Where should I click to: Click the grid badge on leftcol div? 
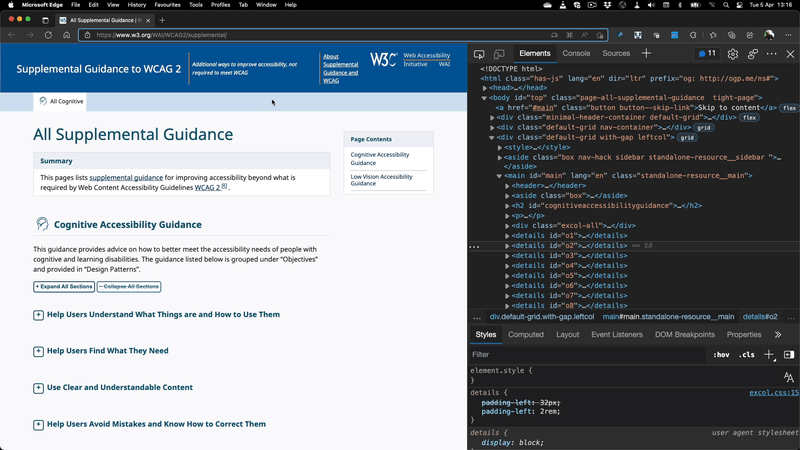687,138
